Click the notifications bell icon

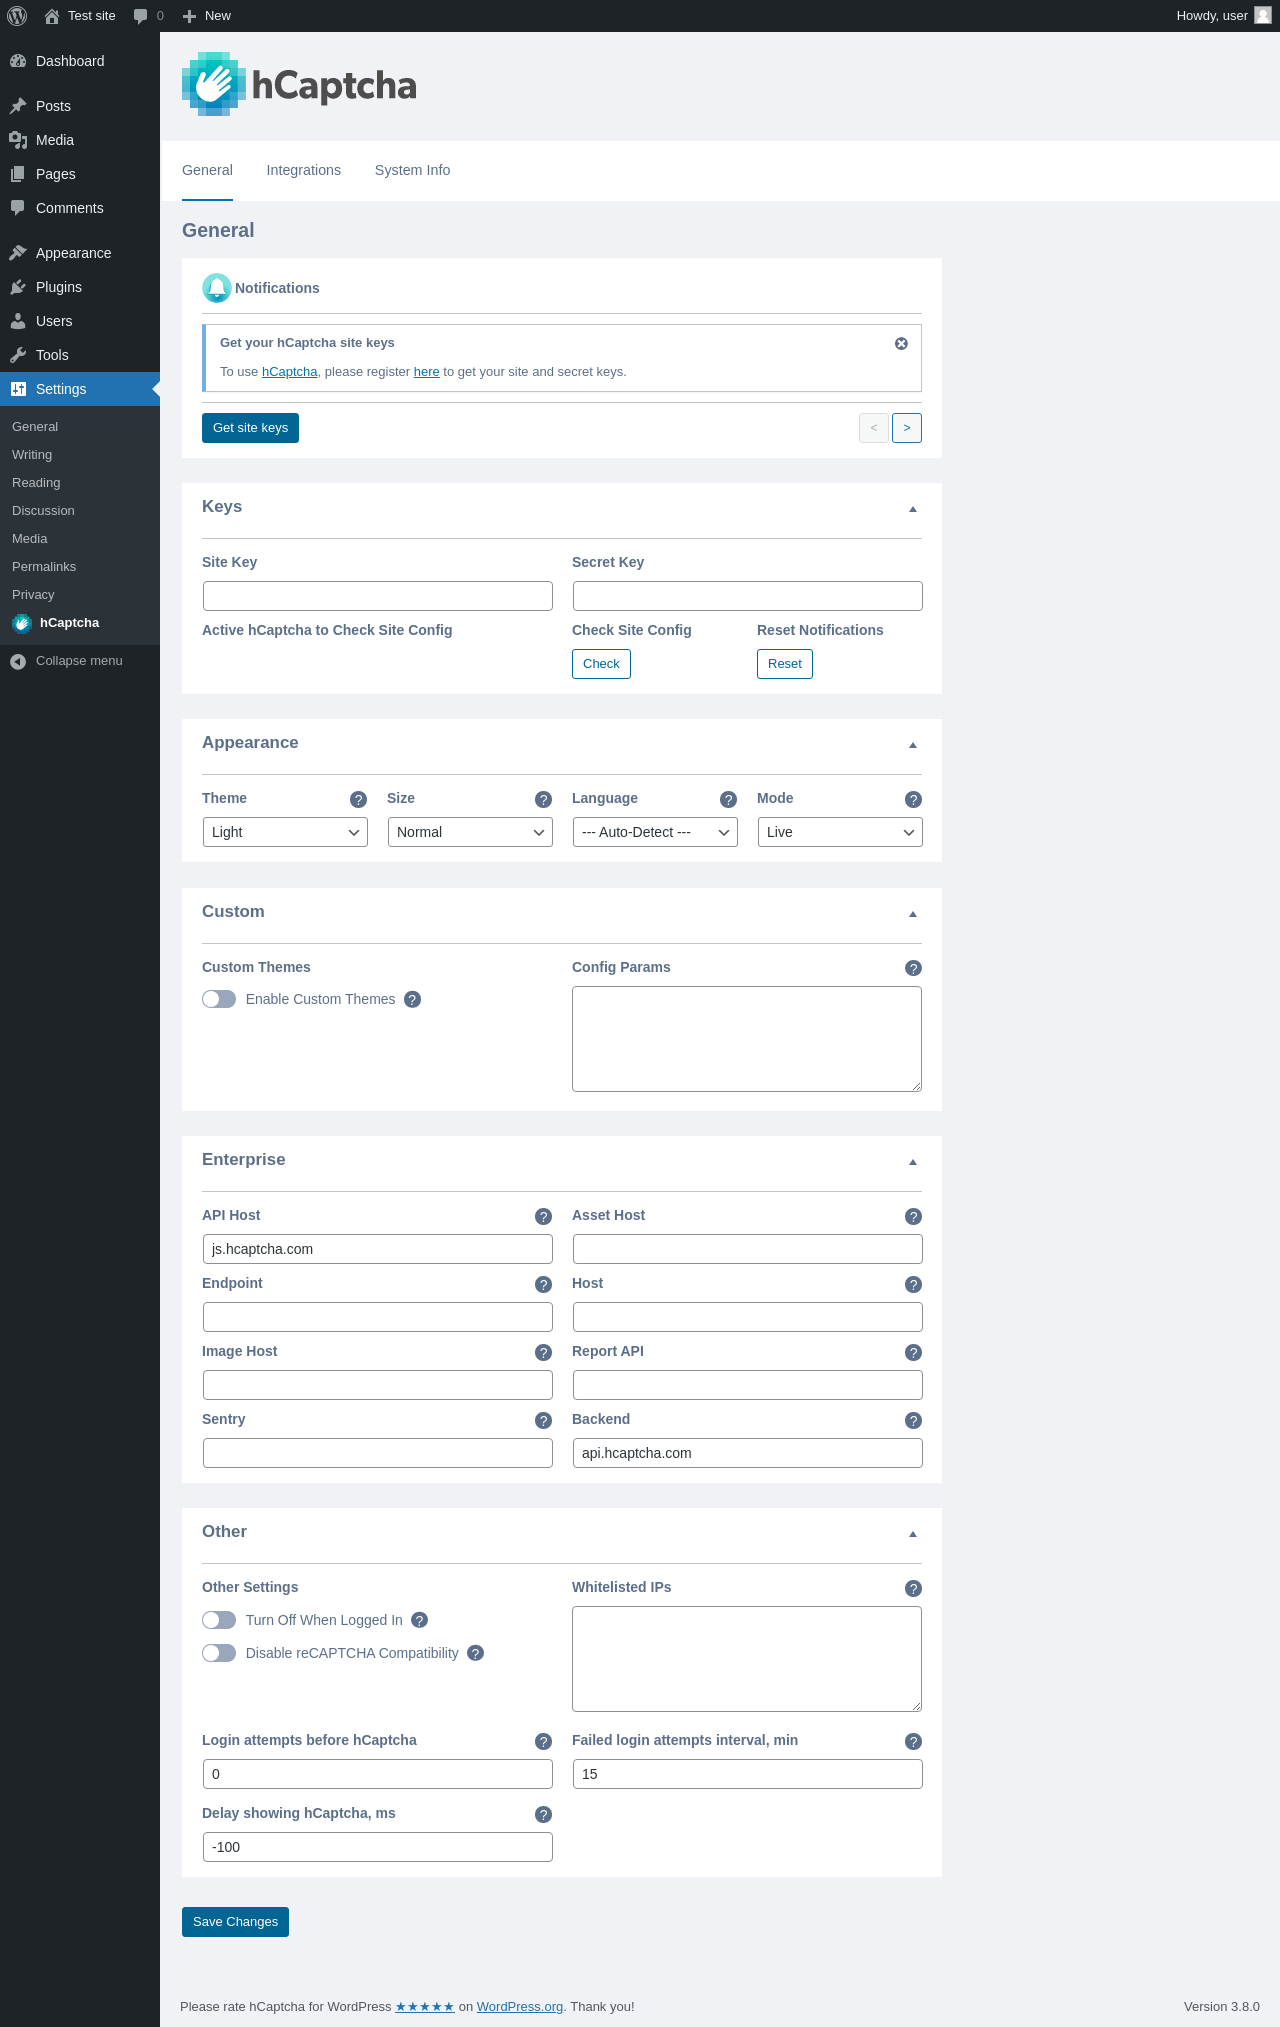[217, 288]
